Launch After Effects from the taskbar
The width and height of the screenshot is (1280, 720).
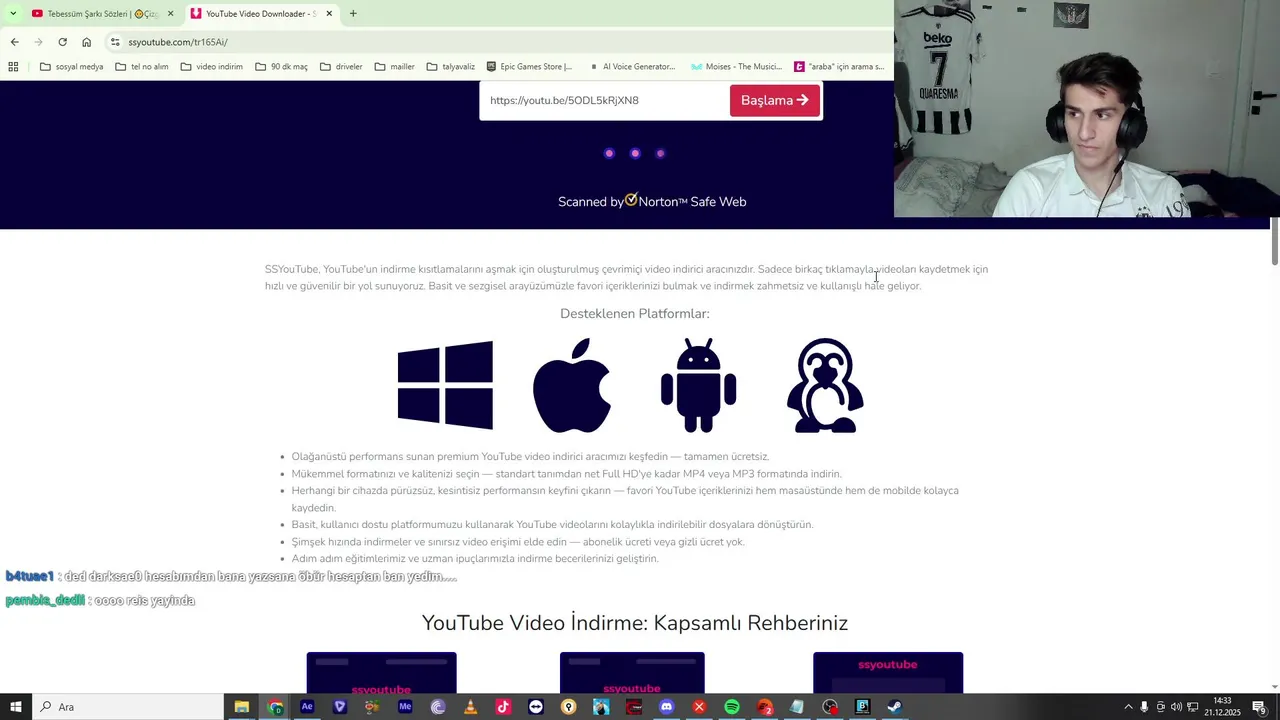click(307, 707)
